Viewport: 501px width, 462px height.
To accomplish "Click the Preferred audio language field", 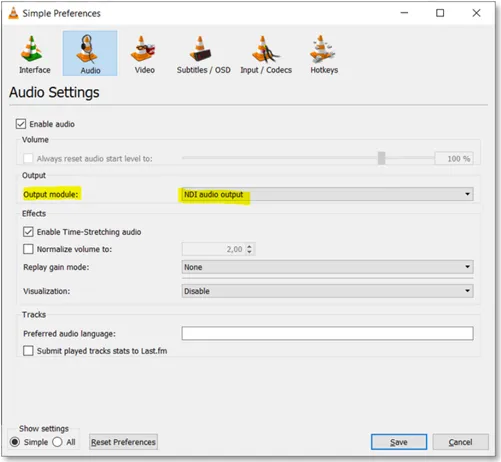I will pos(327,333).
